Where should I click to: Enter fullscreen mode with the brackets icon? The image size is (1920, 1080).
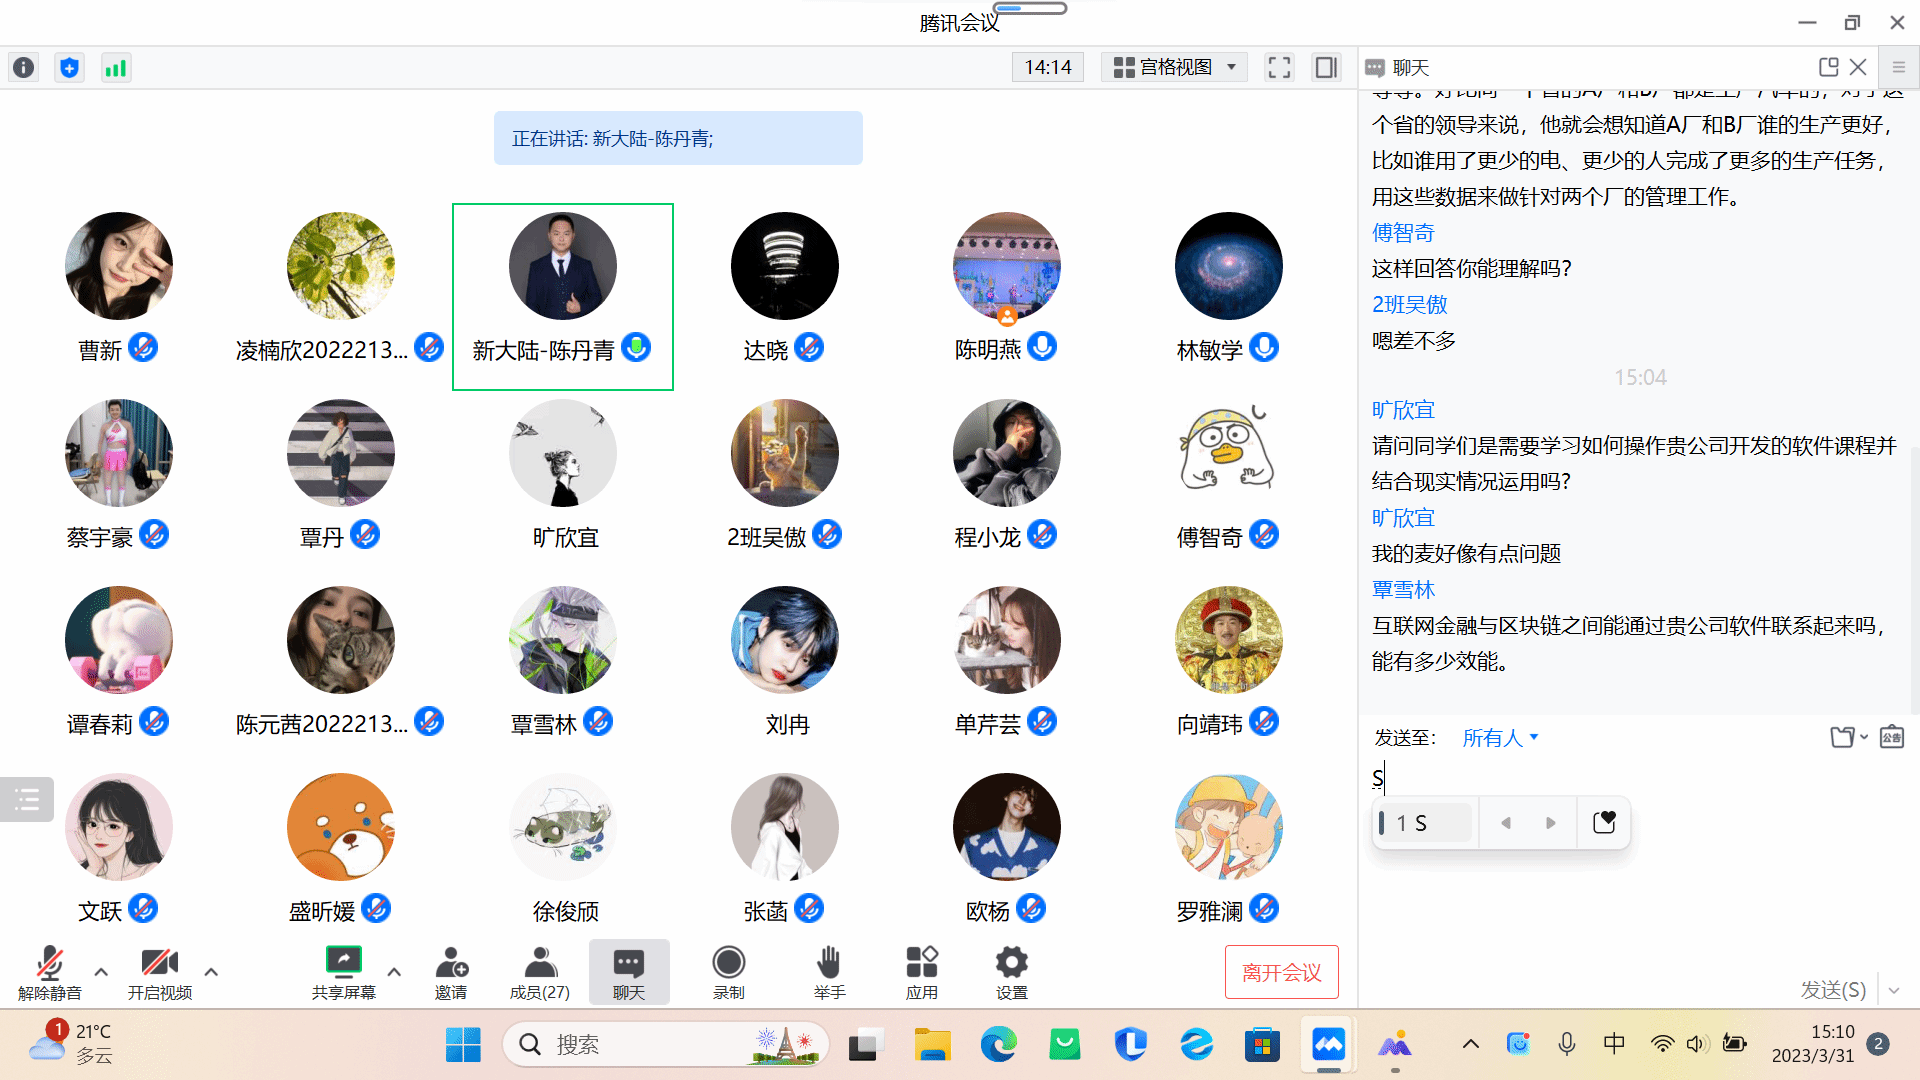(x=1279, y=67)
